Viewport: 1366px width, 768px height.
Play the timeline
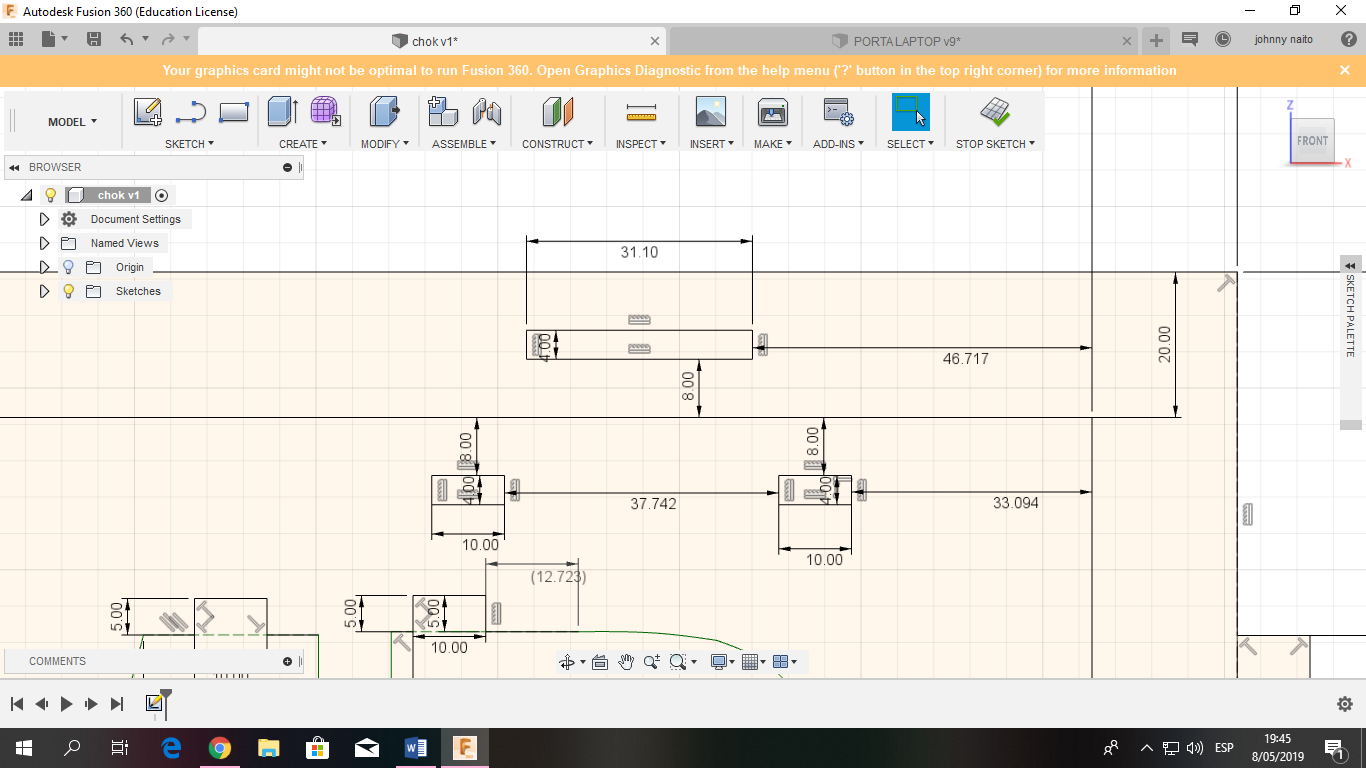67,704
